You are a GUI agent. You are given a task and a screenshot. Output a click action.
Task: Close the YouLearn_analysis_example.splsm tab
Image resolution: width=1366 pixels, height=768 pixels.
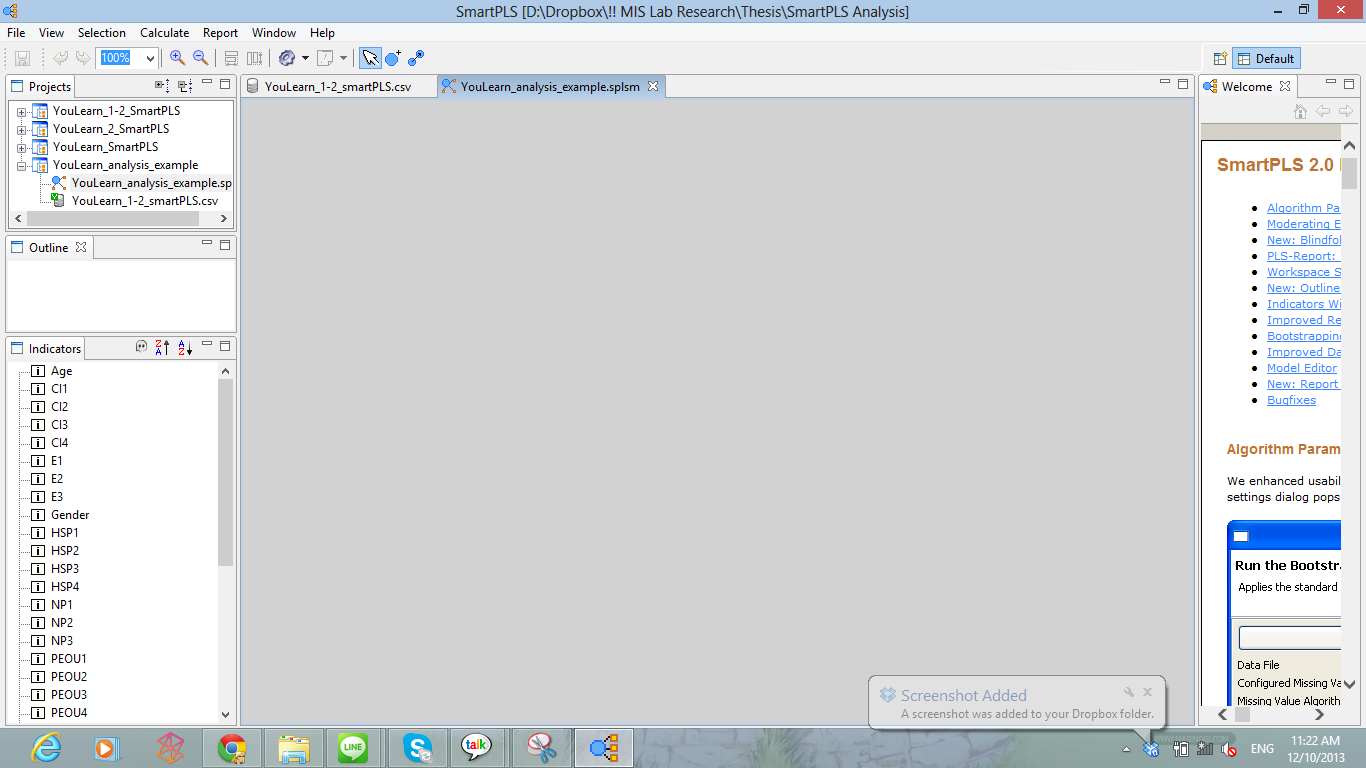(653, 87)
